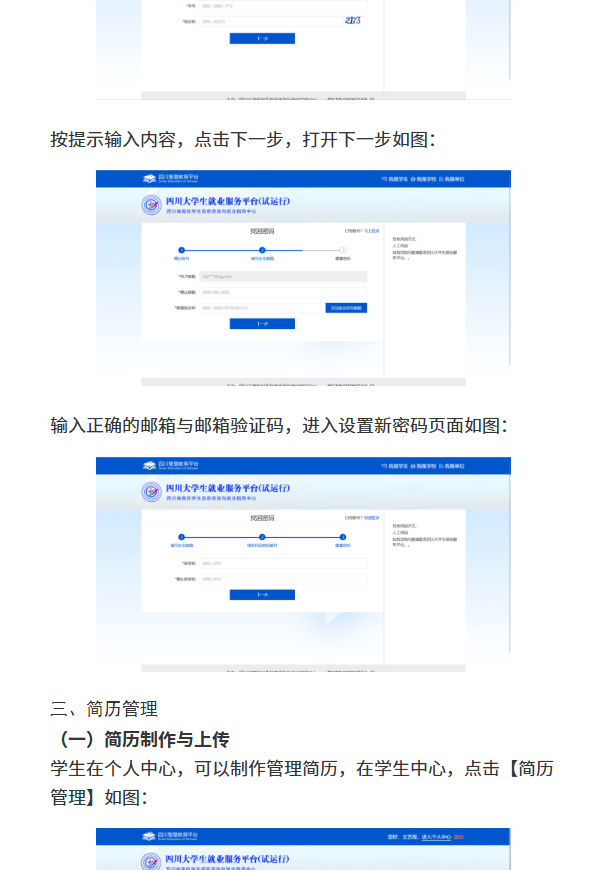This screenshot has width=613, height=870.
Task: Click the unfinished grey step 3 circle
Action: pos(343,250)
